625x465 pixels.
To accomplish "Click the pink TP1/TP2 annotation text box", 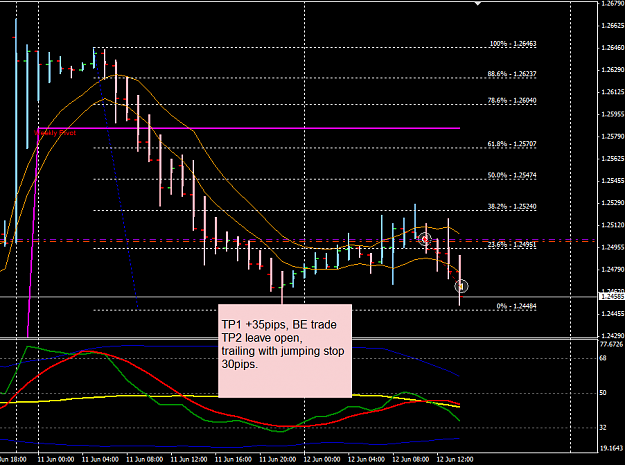I will point(285,351).
